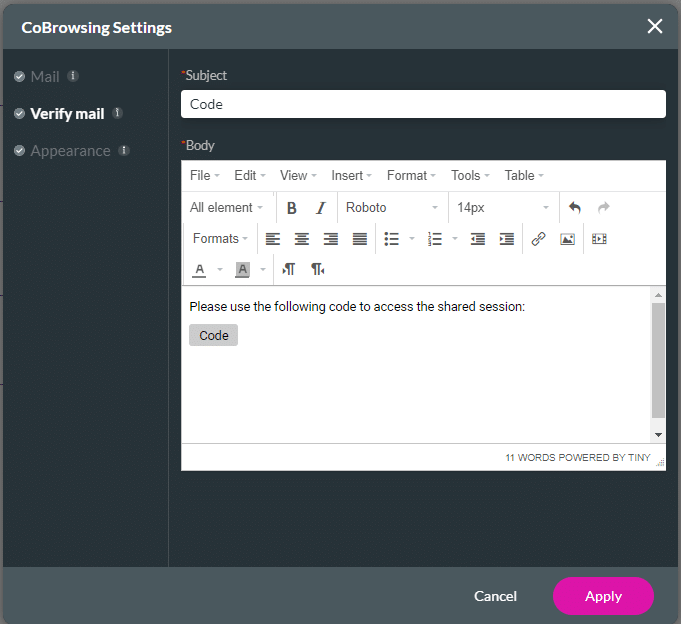Viewport: 681px width, 624px height.
Task: Apply the CoBrowsing settings
Action: coord(603,596)
